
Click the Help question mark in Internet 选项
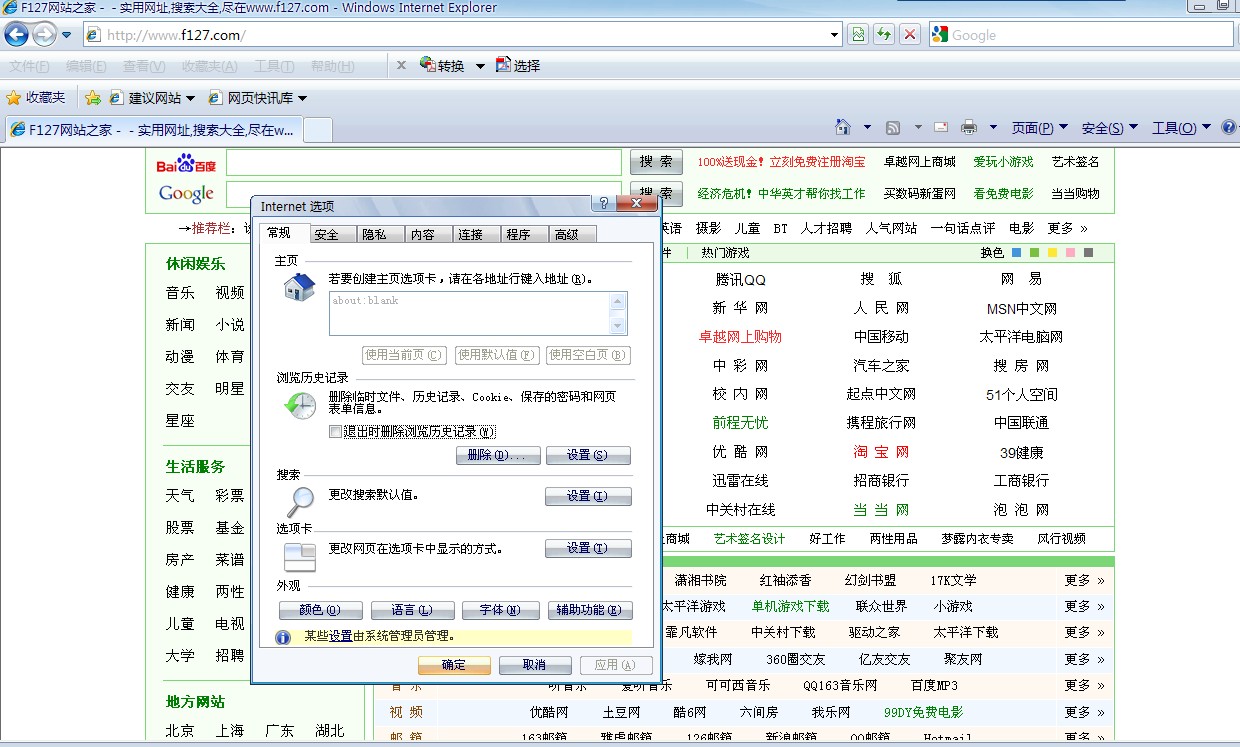(x=603, y=204)
